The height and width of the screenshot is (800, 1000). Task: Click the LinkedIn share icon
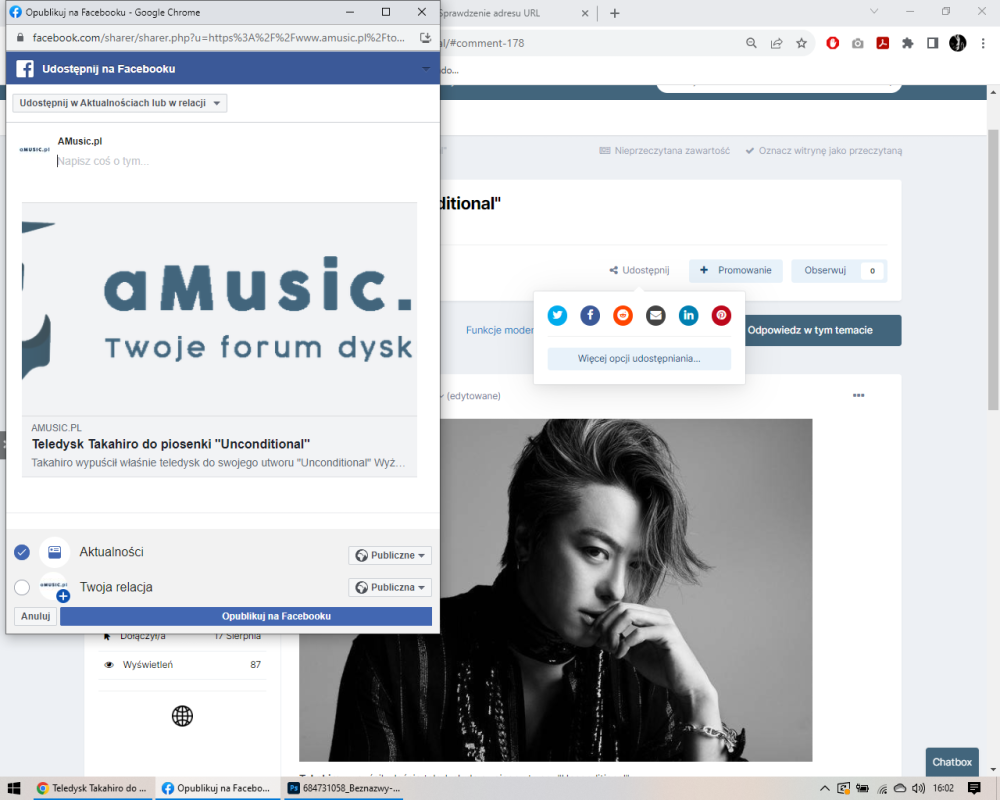coord(689,316)
